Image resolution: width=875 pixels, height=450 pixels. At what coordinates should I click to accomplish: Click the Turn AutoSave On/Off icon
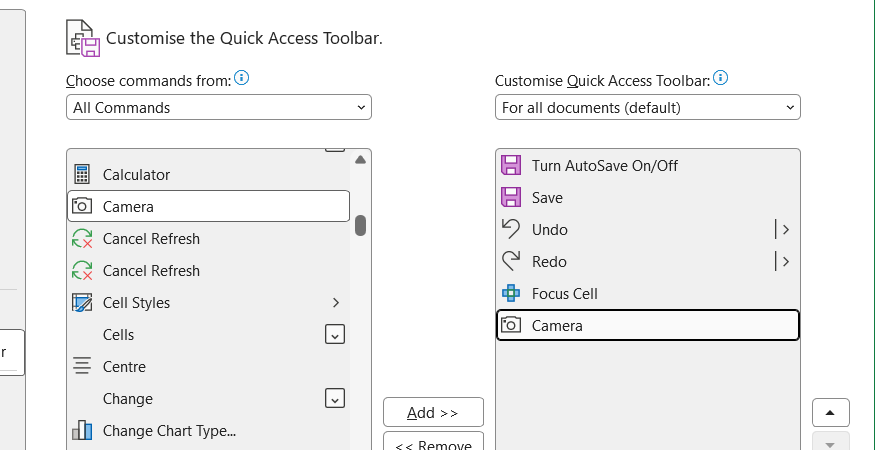click(511, 166)
